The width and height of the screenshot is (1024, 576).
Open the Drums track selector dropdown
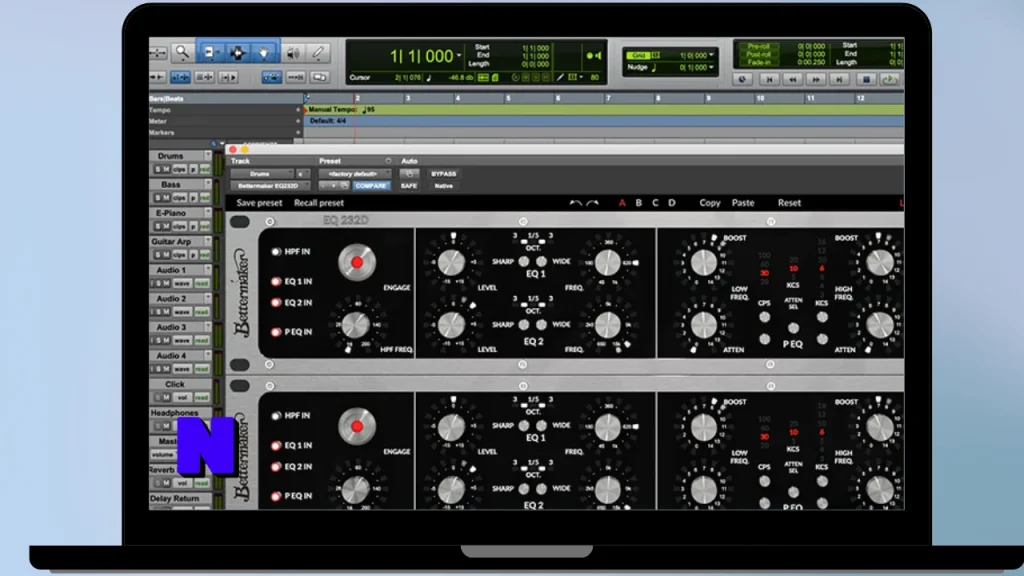(262, 174)
